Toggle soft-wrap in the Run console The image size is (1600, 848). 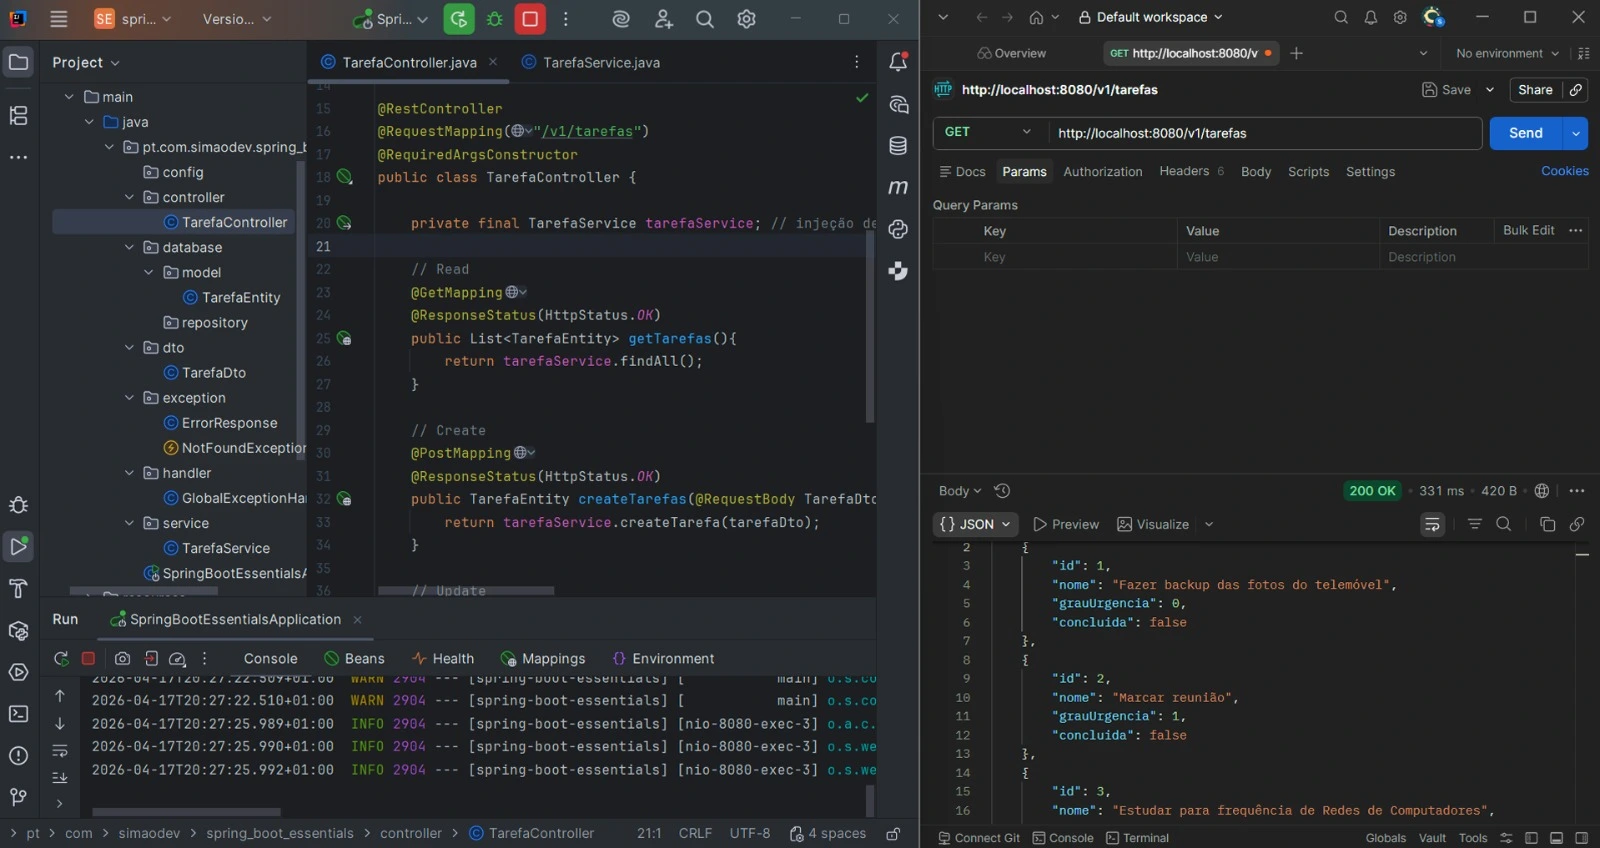[x=60, y=750]
